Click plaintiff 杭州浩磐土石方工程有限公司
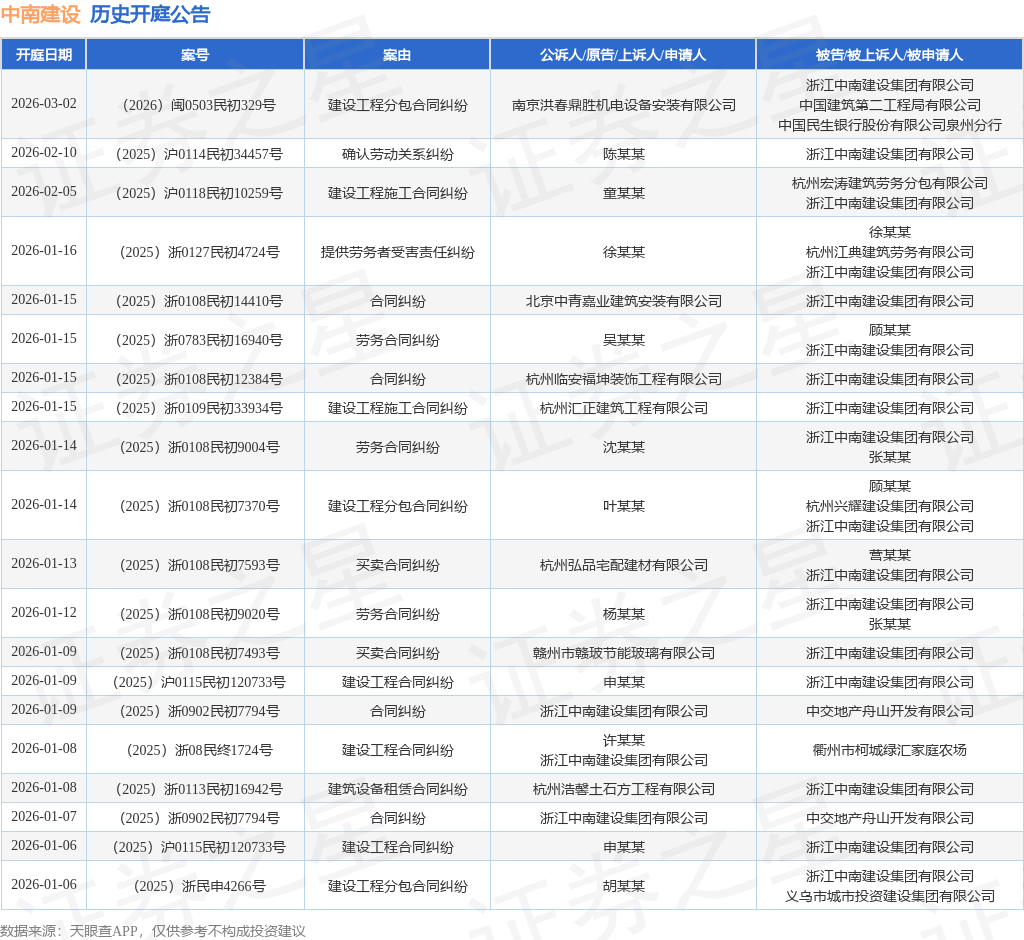The image size is (1024, 940). pos(624,789)
